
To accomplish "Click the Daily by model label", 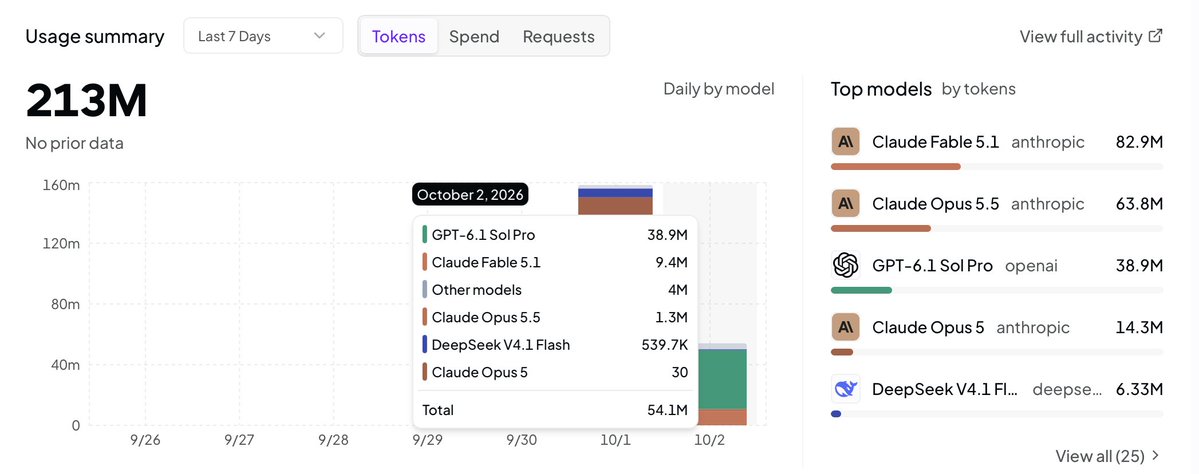I will click(x=719, y=89).
